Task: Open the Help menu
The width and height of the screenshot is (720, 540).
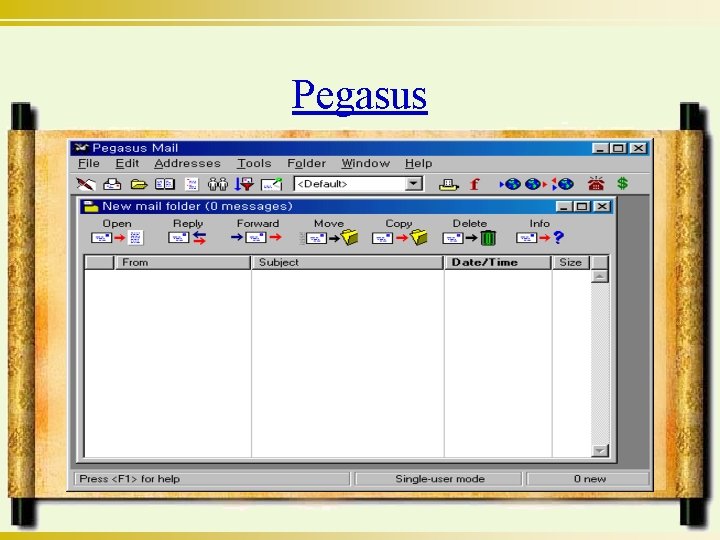Action: (418, 163)
